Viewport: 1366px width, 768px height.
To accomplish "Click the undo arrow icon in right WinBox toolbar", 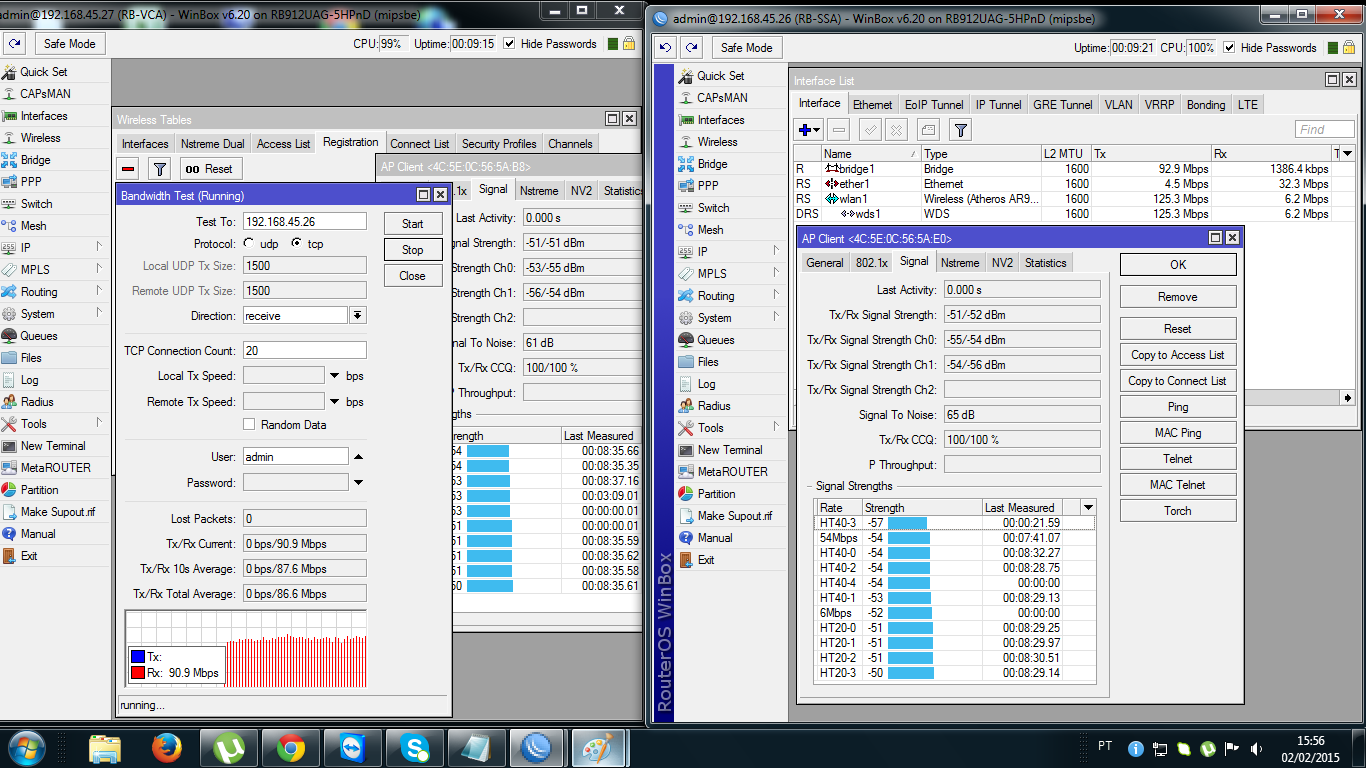I will 665,48.
